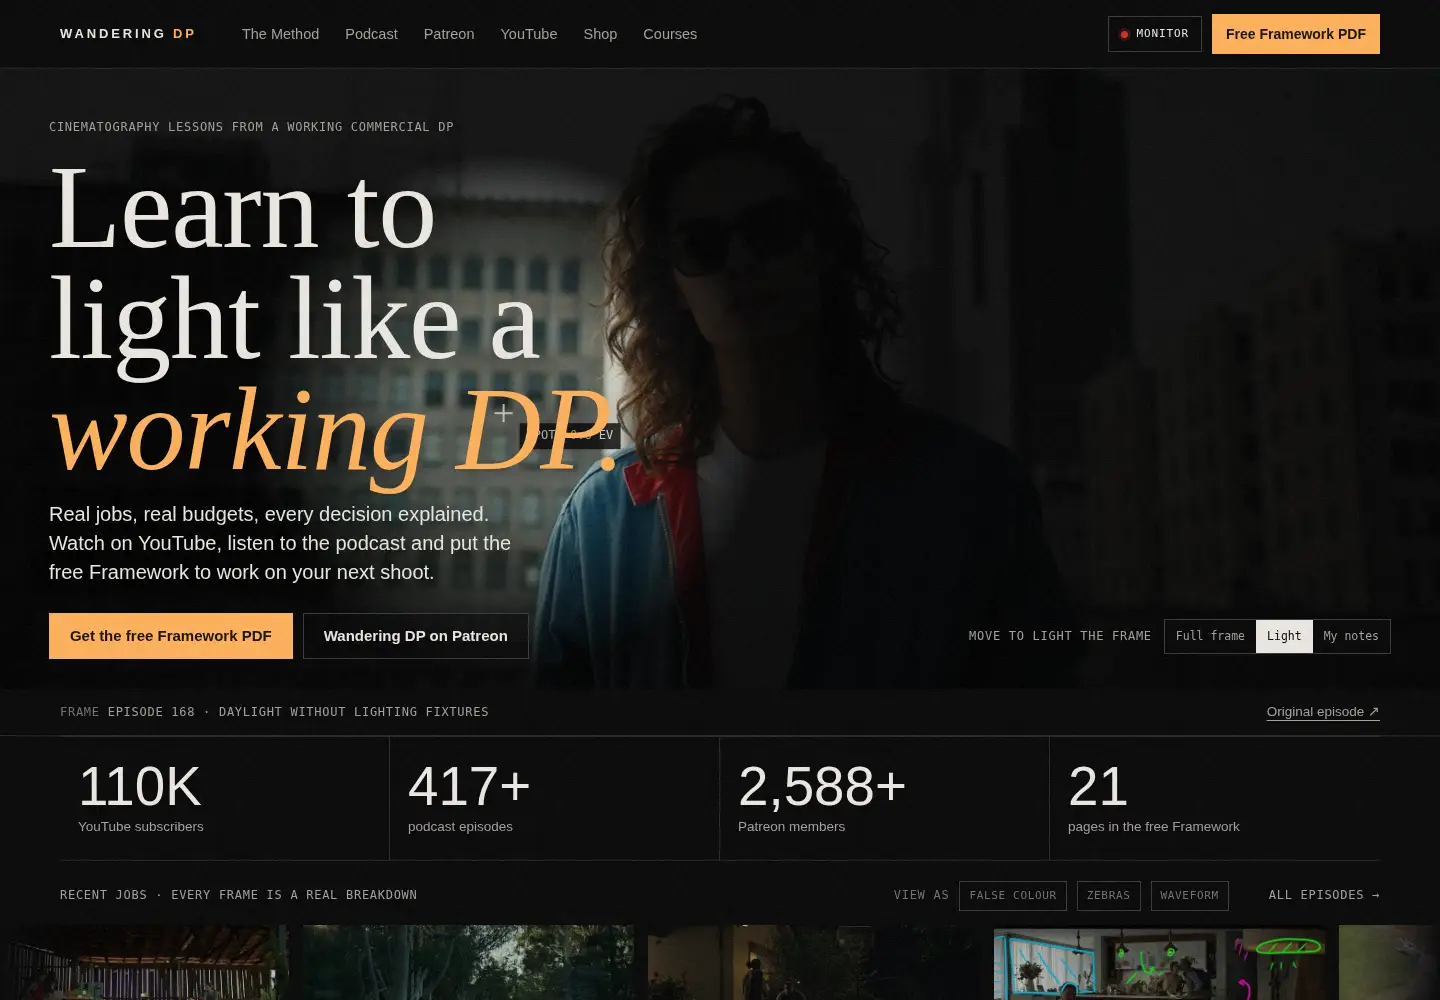The image size is (1440, 1000).
Task: Enable False Colour view
Action: click(1013, 896)
